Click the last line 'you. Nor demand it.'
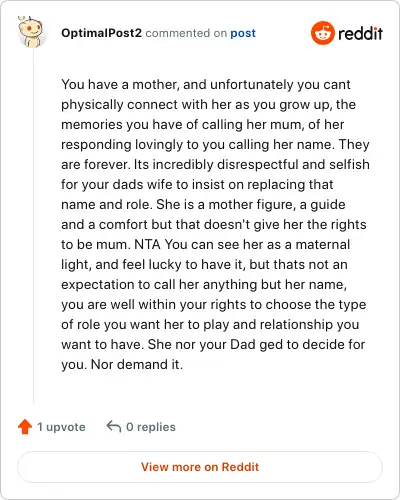 (122, 364)
